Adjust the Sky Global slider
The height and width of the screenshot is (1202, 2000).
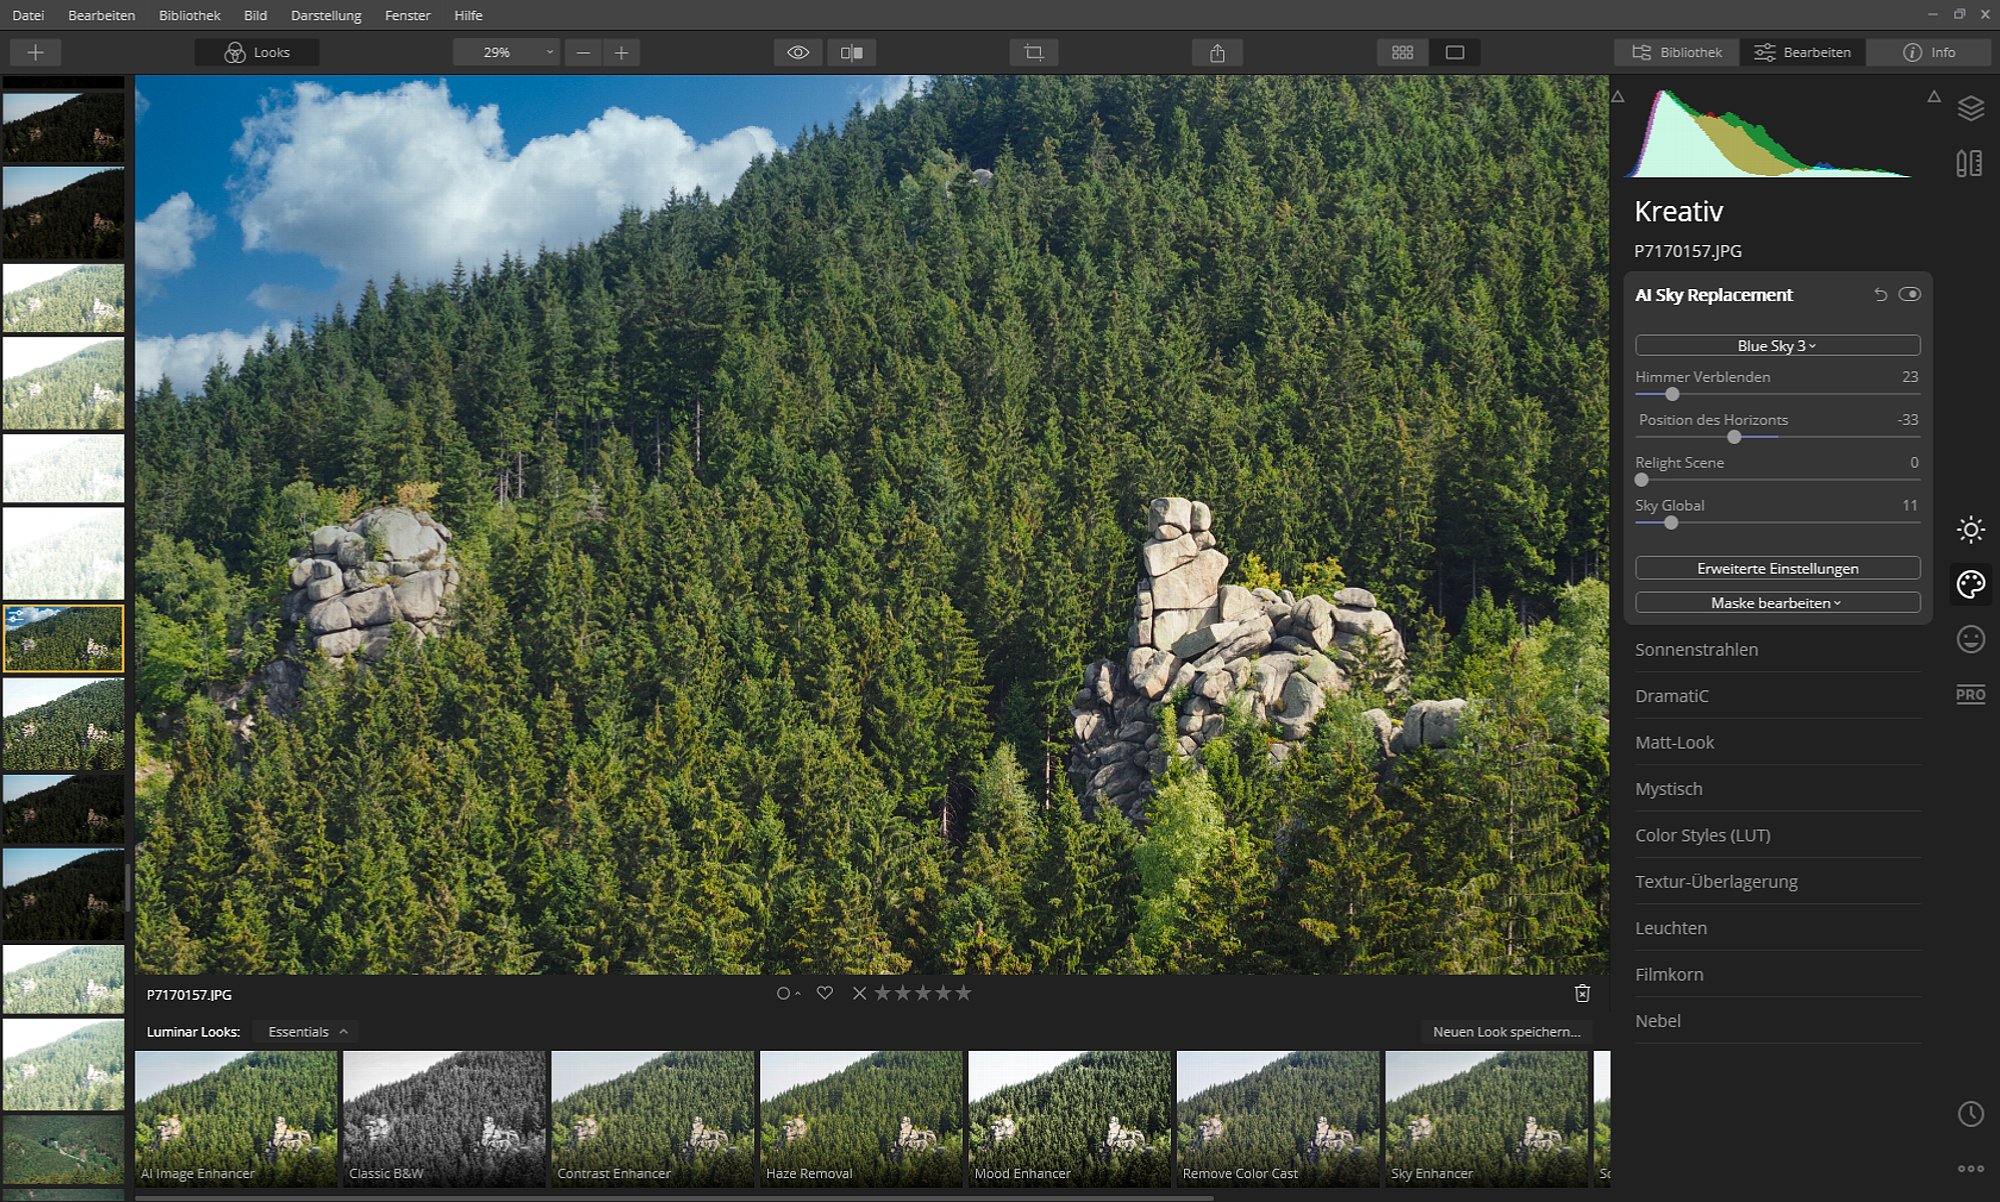(1671, 523)
